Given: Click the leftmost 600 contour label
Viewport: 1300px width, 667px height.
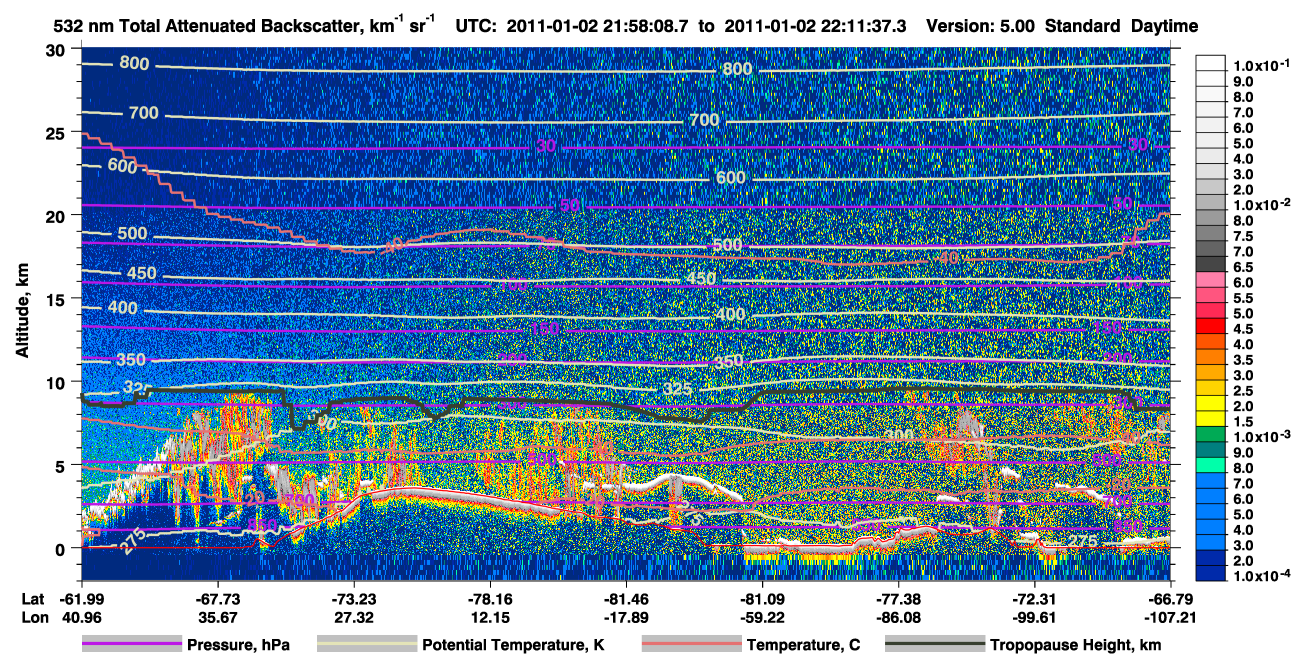Looking at the screenshot, I should coord(121,167).
